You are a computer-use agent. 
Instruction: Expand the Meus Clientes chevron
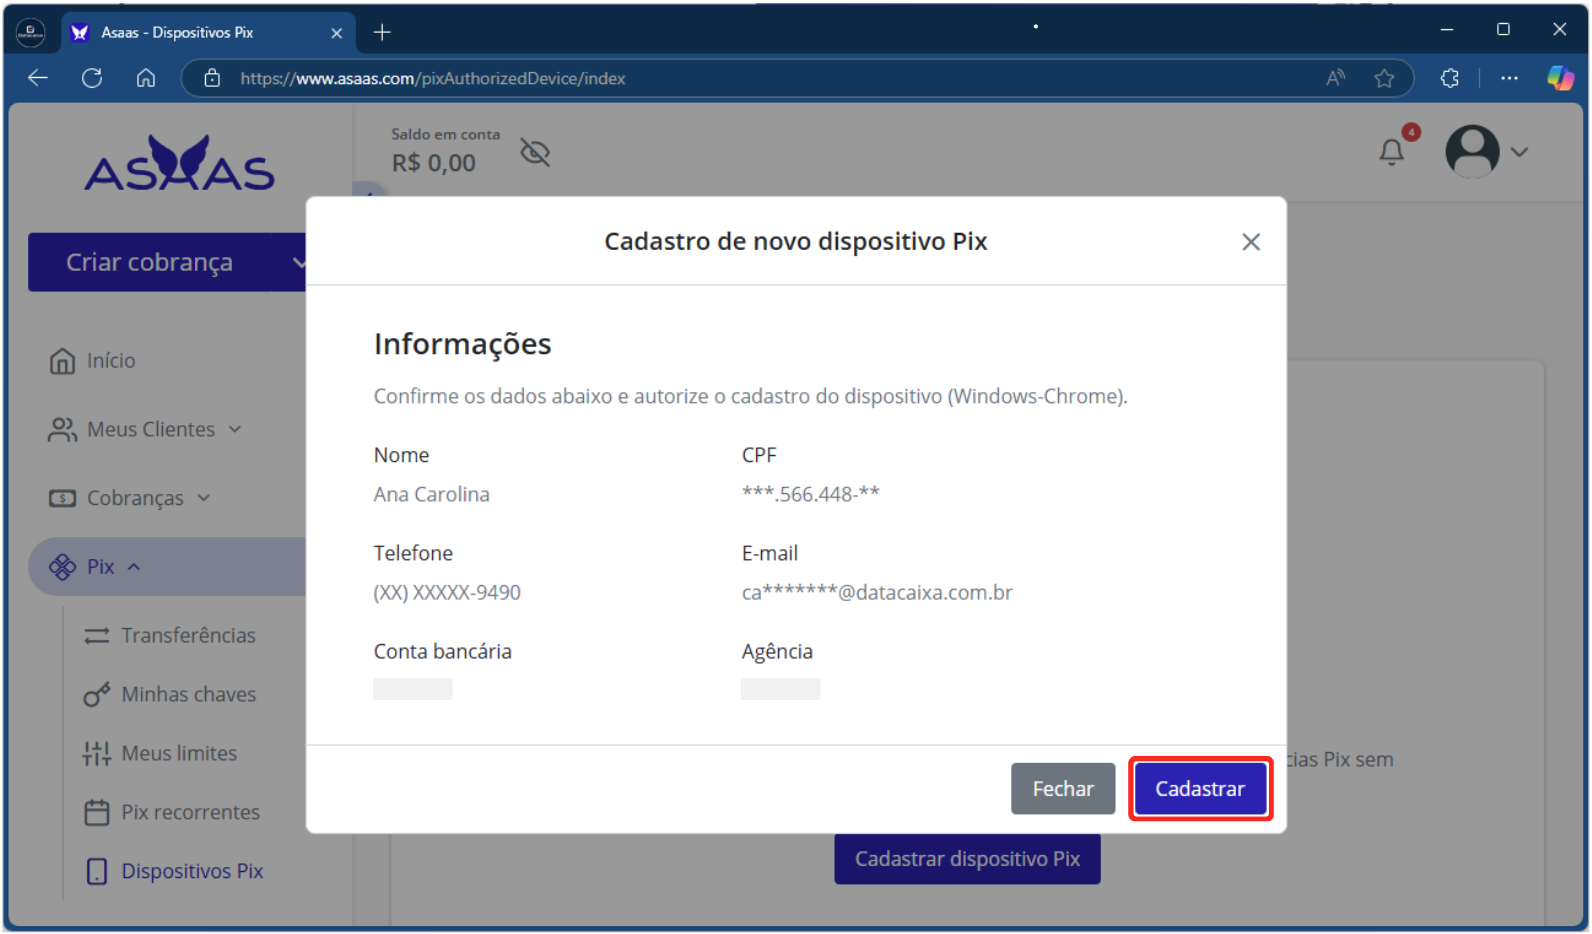coord(235,430)
